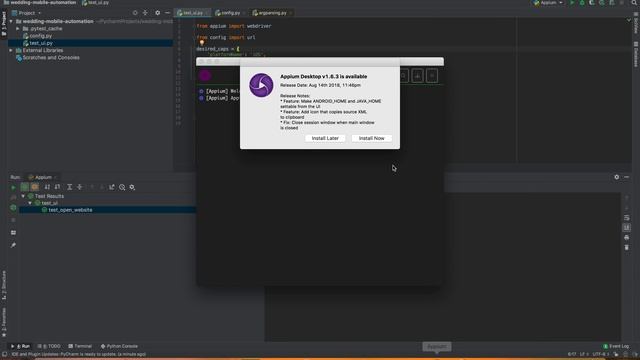Click collapse all icon in Run toolbar

80,187
